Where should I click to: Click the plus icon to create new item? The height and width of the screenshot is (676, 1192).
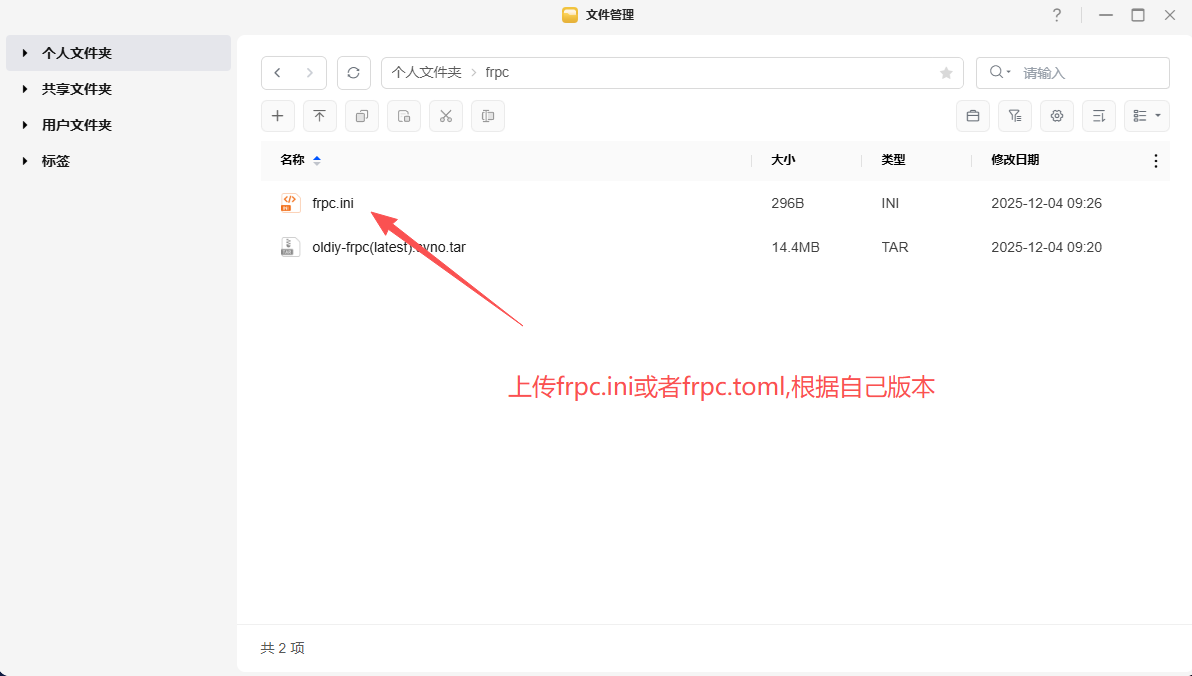pyautogui.click(x=278, y=116)
